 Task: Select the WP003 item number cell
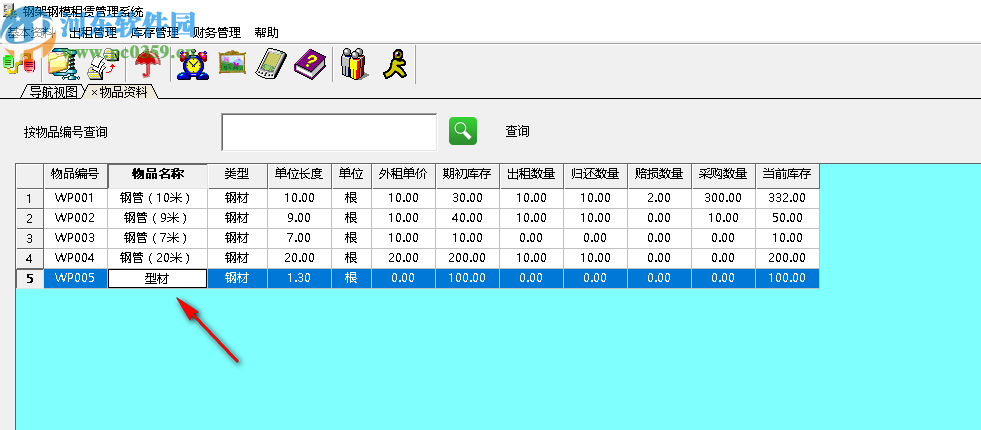[75, 238]
